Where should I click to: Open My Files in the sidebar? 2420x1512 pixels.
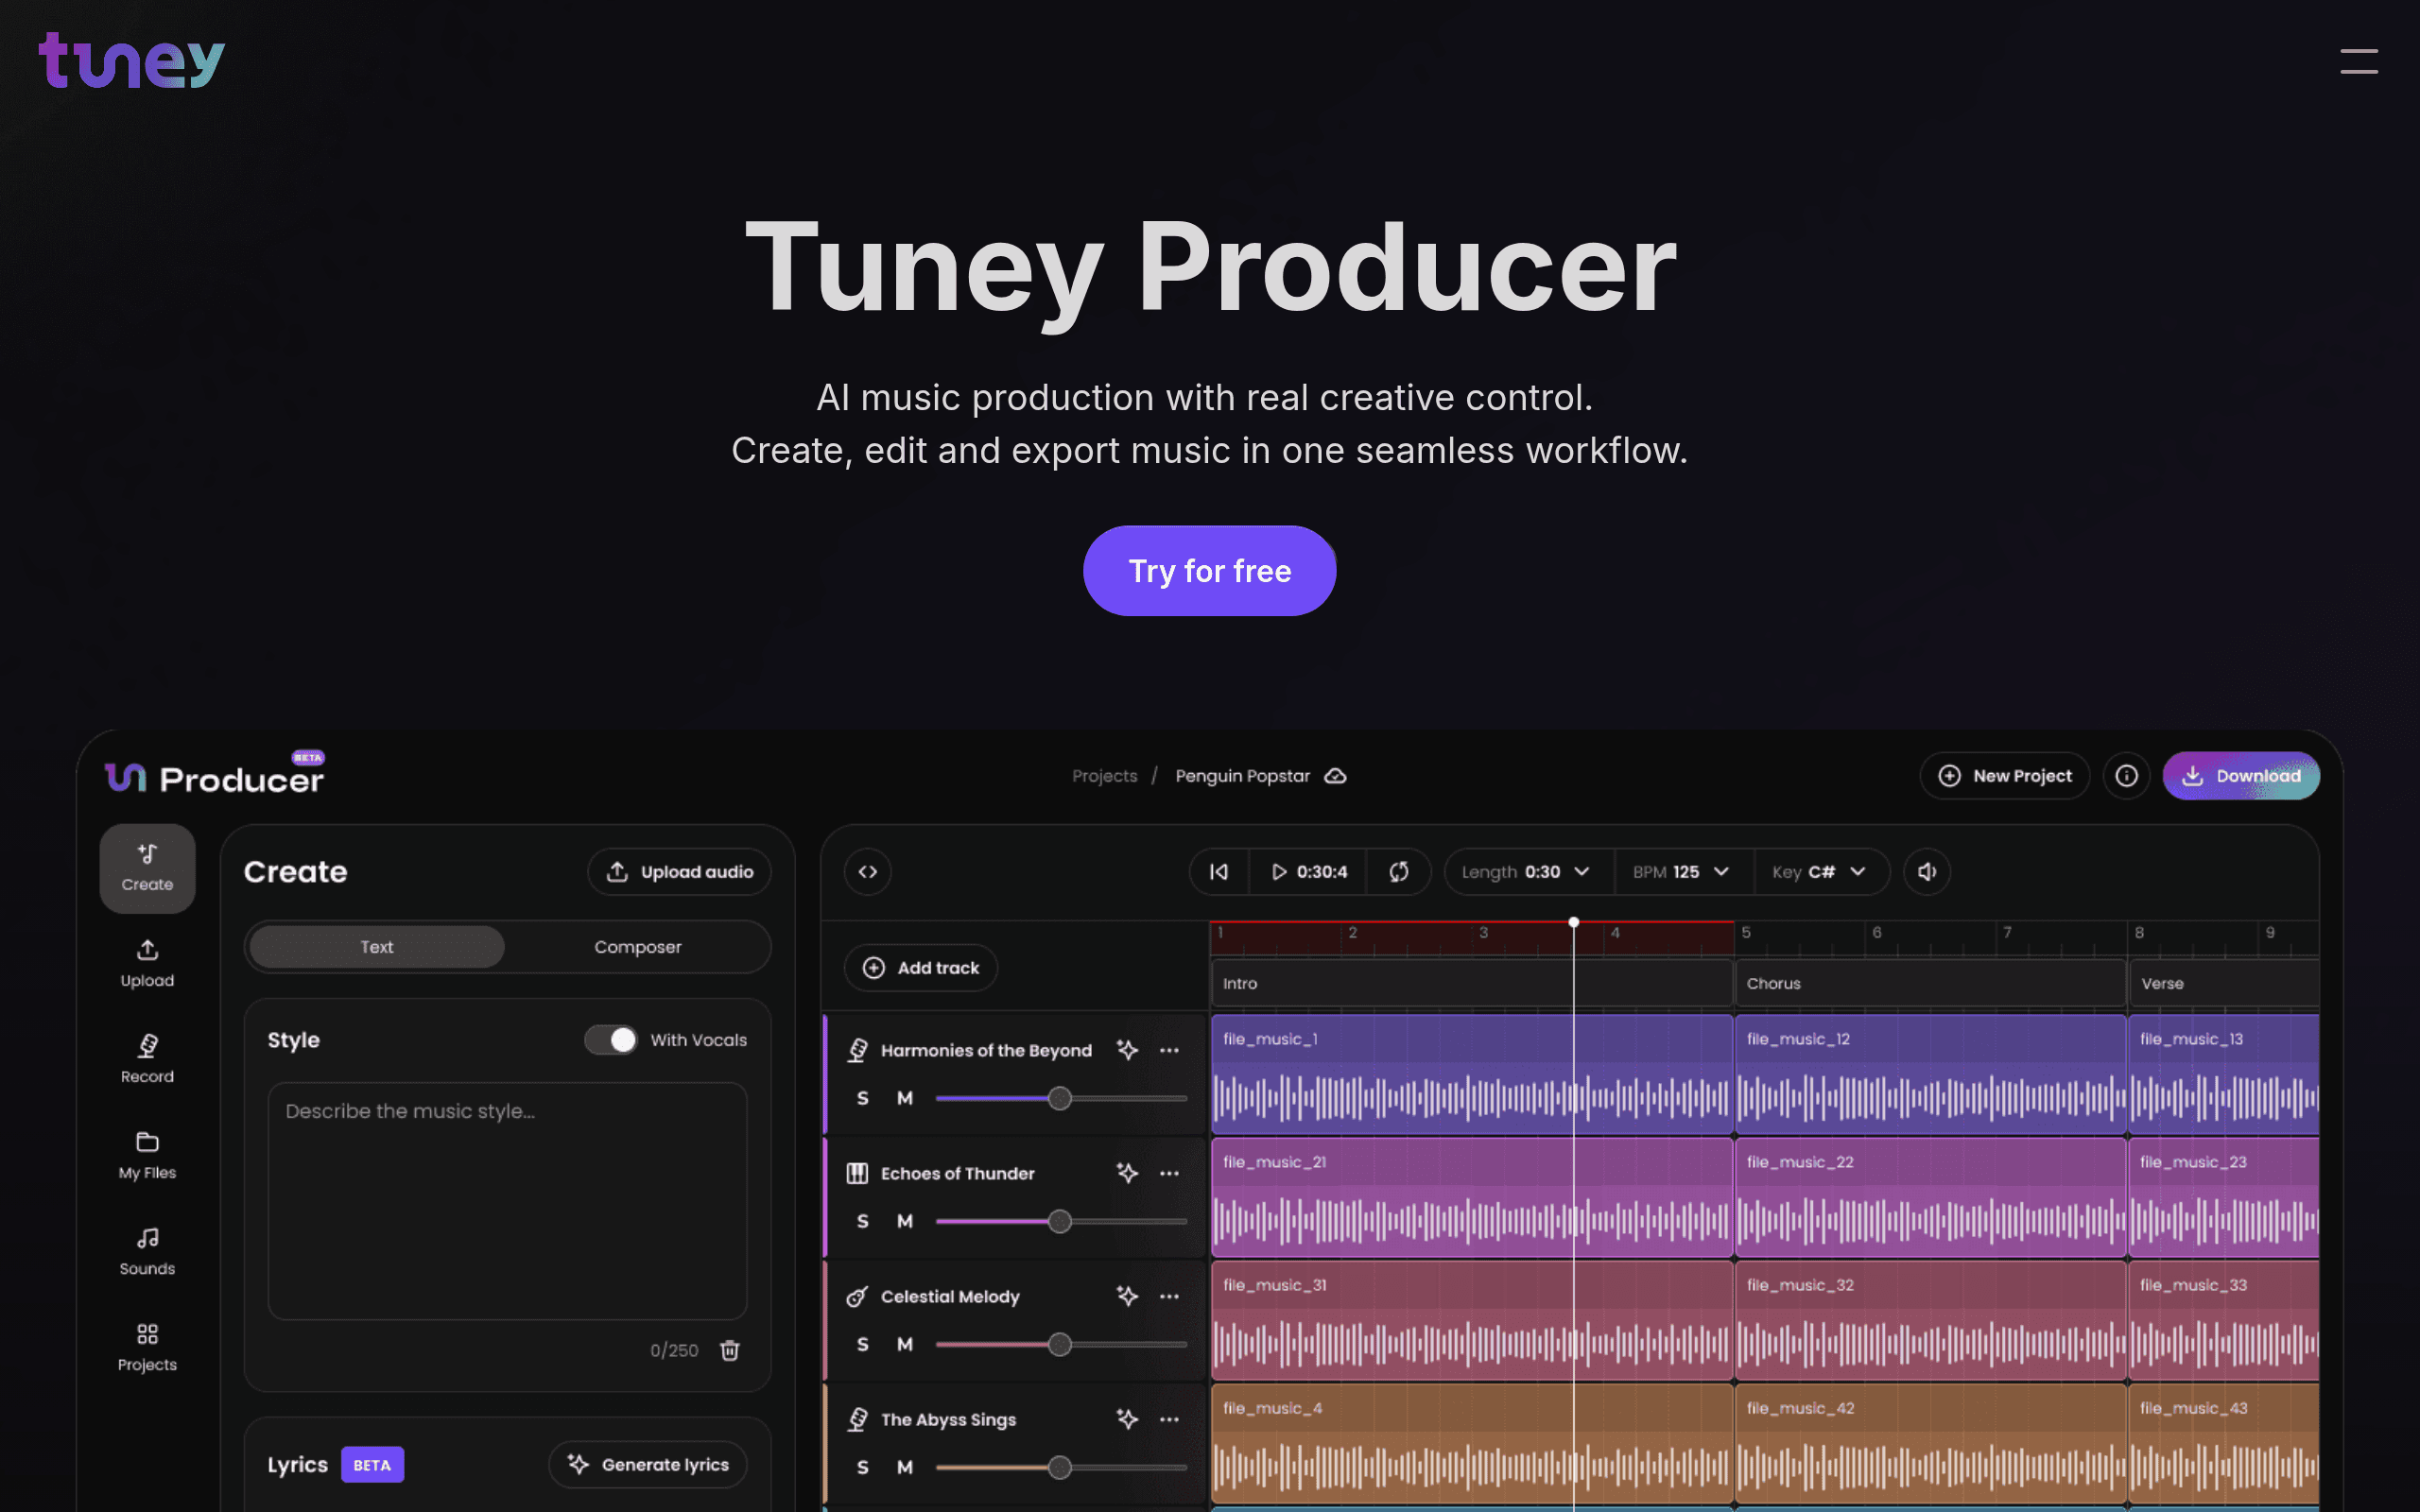point(147,1156)
